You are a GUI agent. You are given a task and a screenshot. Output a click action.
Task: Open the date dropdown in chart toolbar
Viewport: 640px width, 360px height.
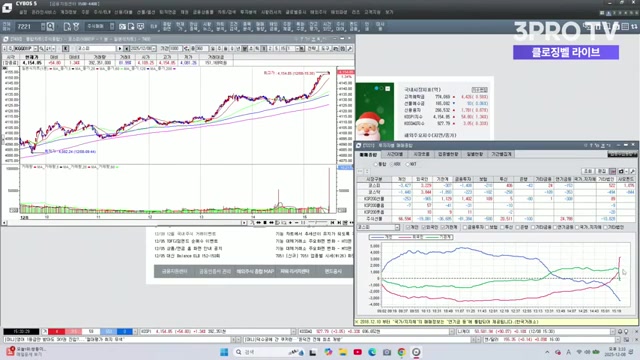(x=153, y=49)
